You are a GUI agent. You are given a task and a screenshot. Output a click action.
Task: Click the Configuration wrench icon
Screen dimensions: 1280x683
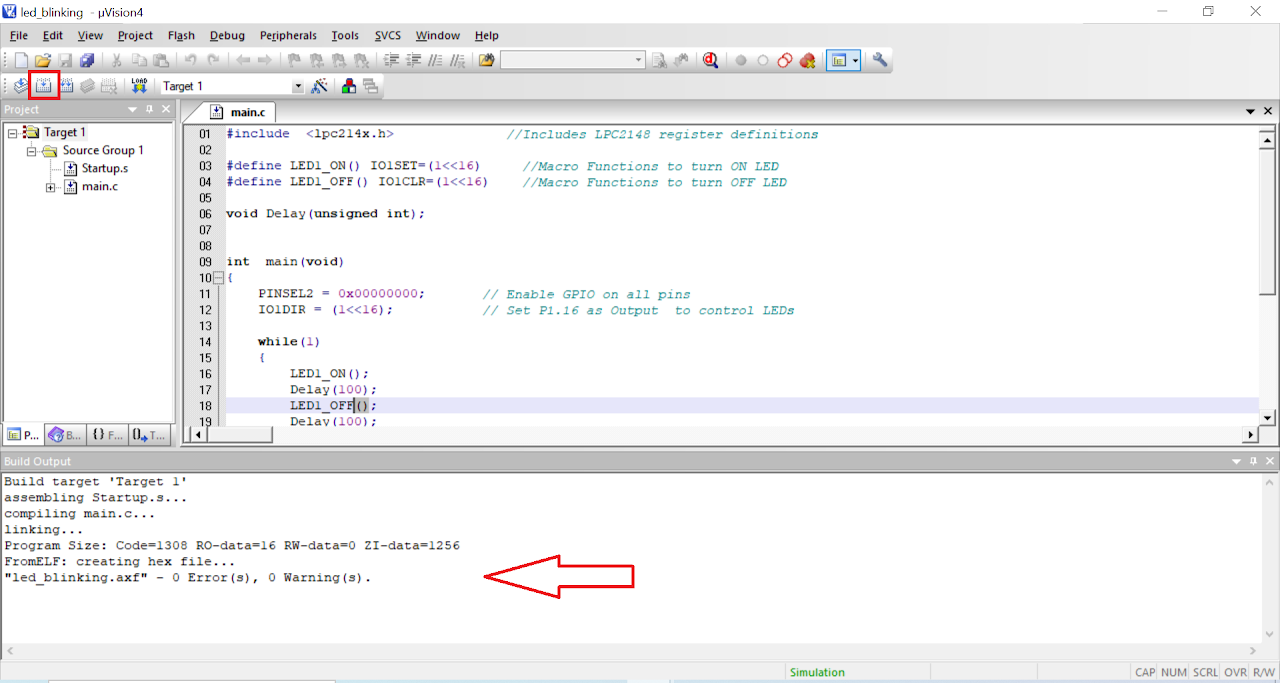click(878, 60)
